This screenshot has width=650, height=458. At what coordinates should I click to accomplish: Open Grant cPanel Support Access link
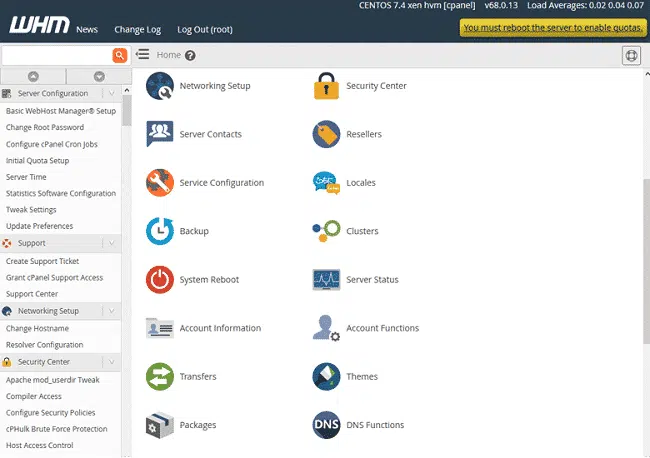tap(54, 278)
